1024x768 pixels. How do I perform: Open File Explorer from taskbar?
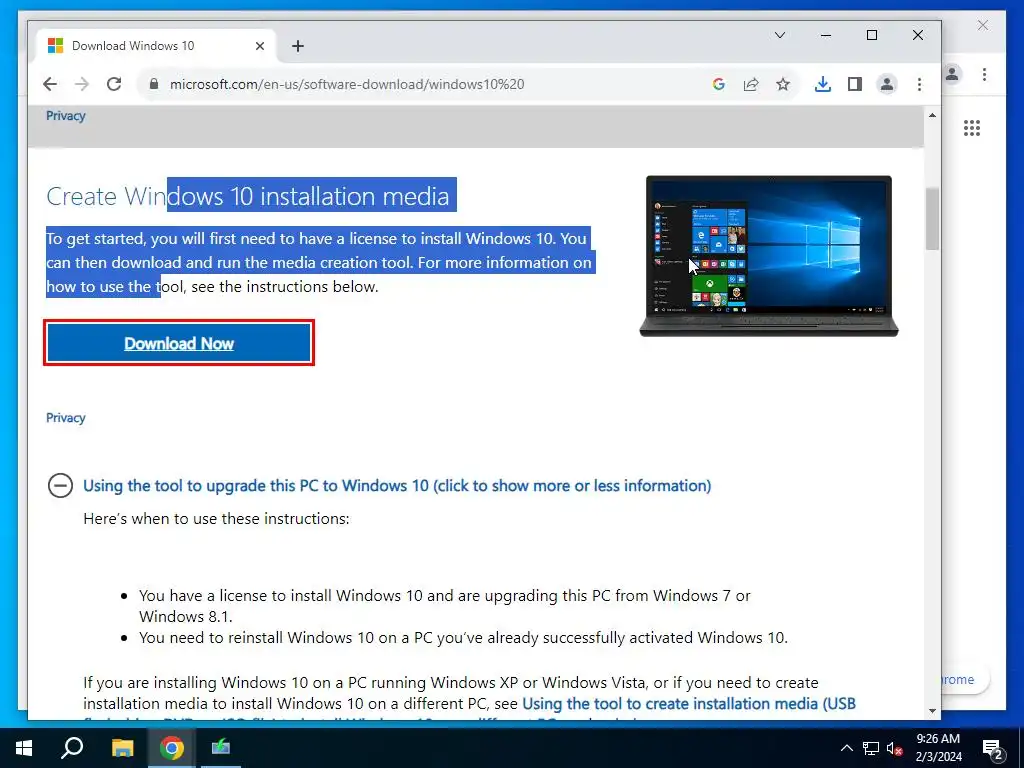pyautogui.click(x=122, y=748)
